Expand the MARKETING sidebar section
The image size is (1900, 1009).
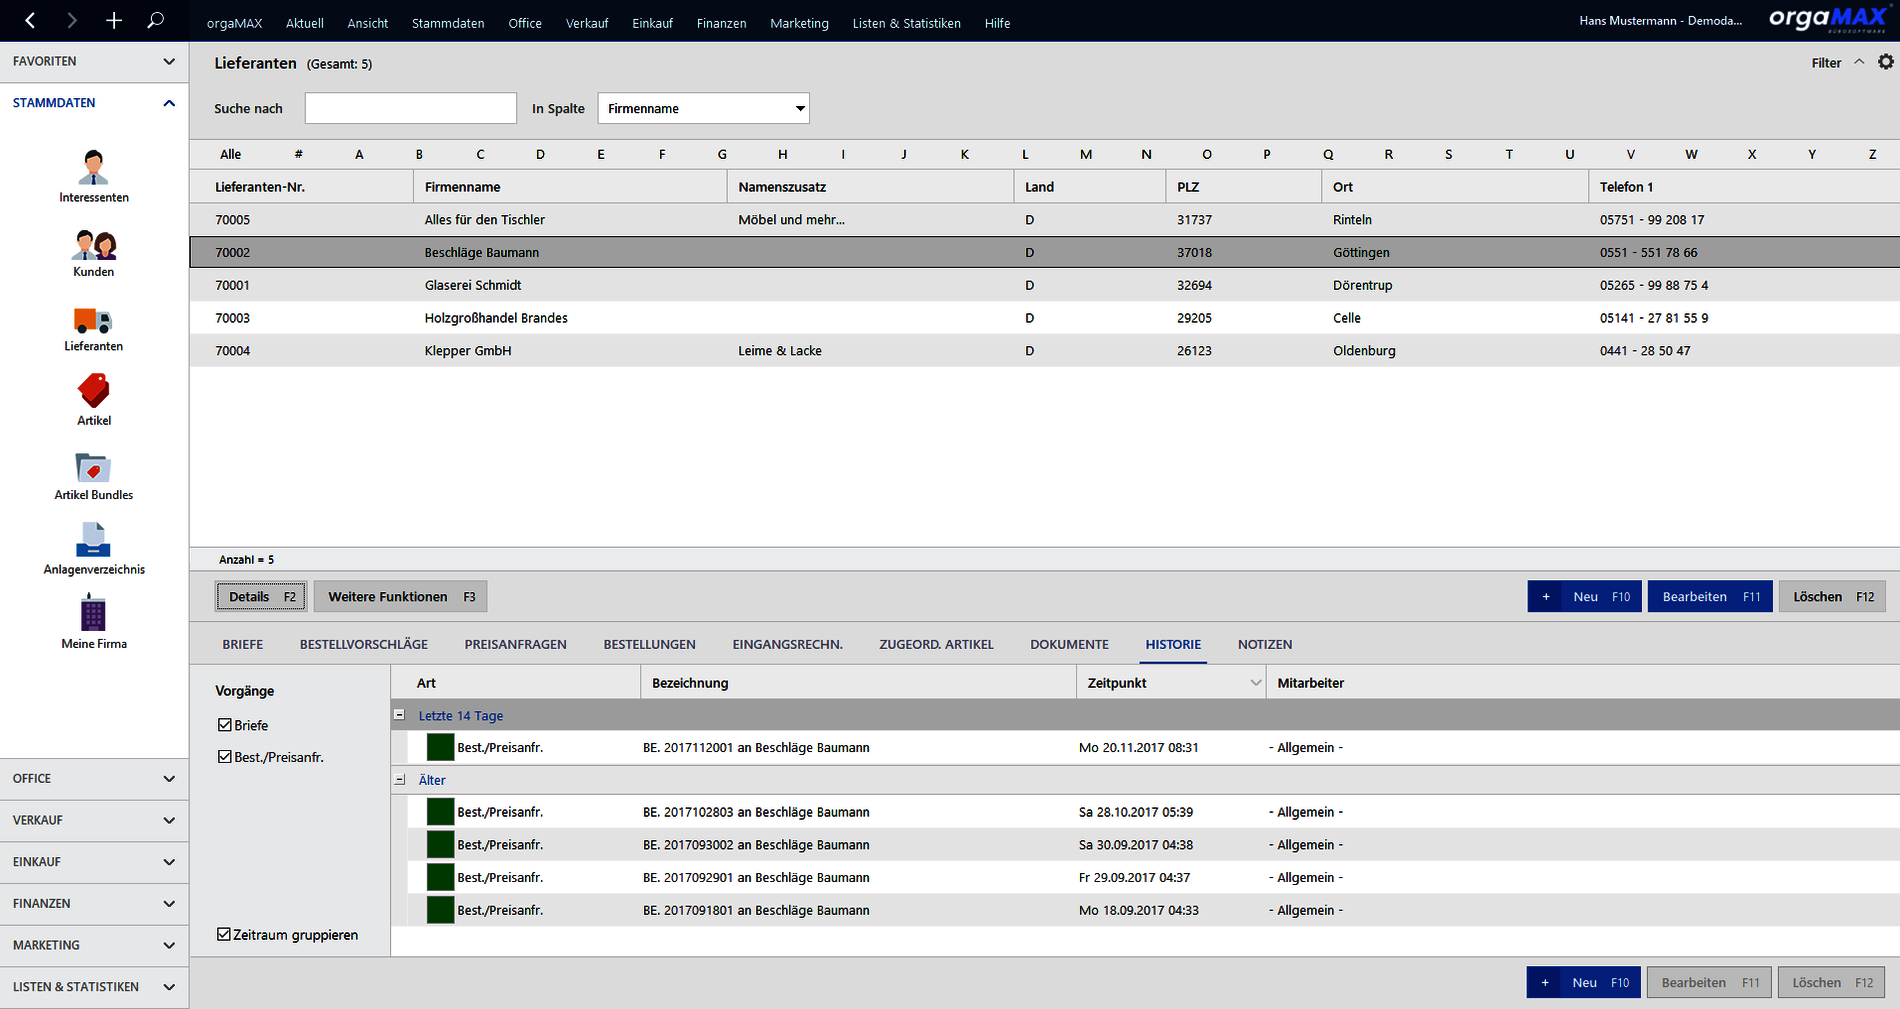pyautogui.click(x=94, y=945)
